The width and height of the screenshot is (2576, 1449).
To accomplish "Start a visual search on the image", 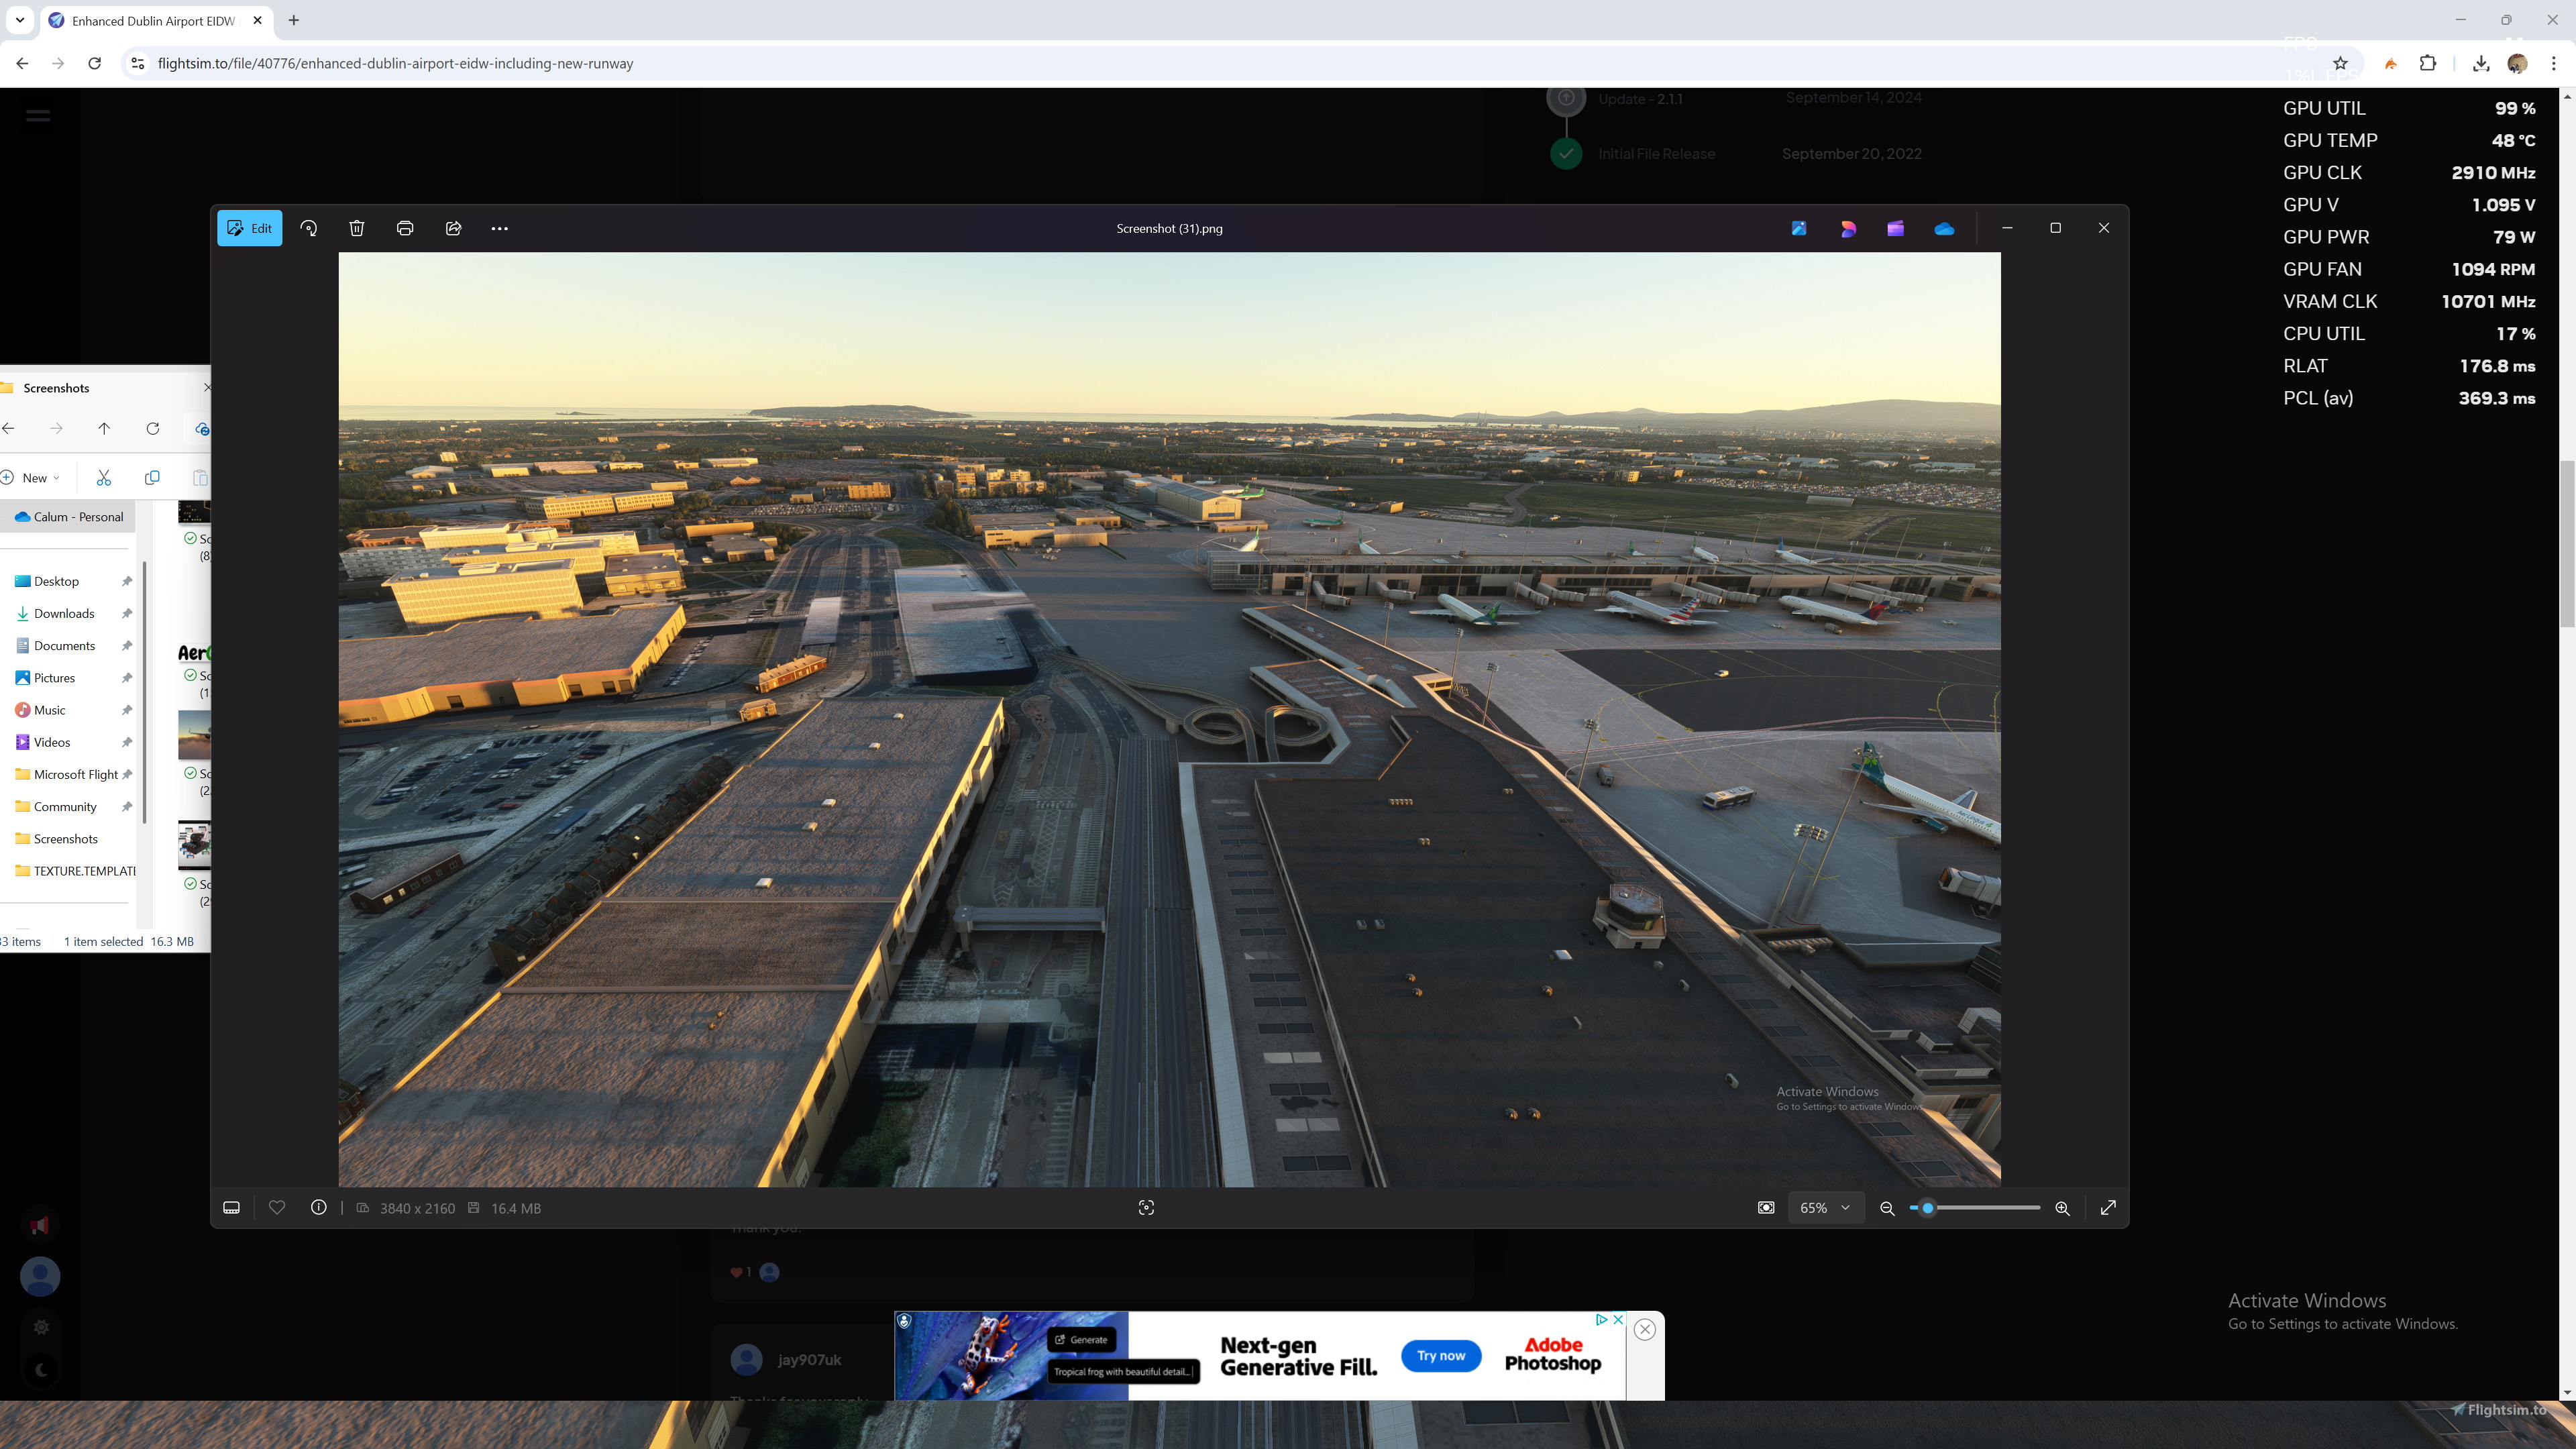I will pyautogui.click(x=1146, y=1208).
